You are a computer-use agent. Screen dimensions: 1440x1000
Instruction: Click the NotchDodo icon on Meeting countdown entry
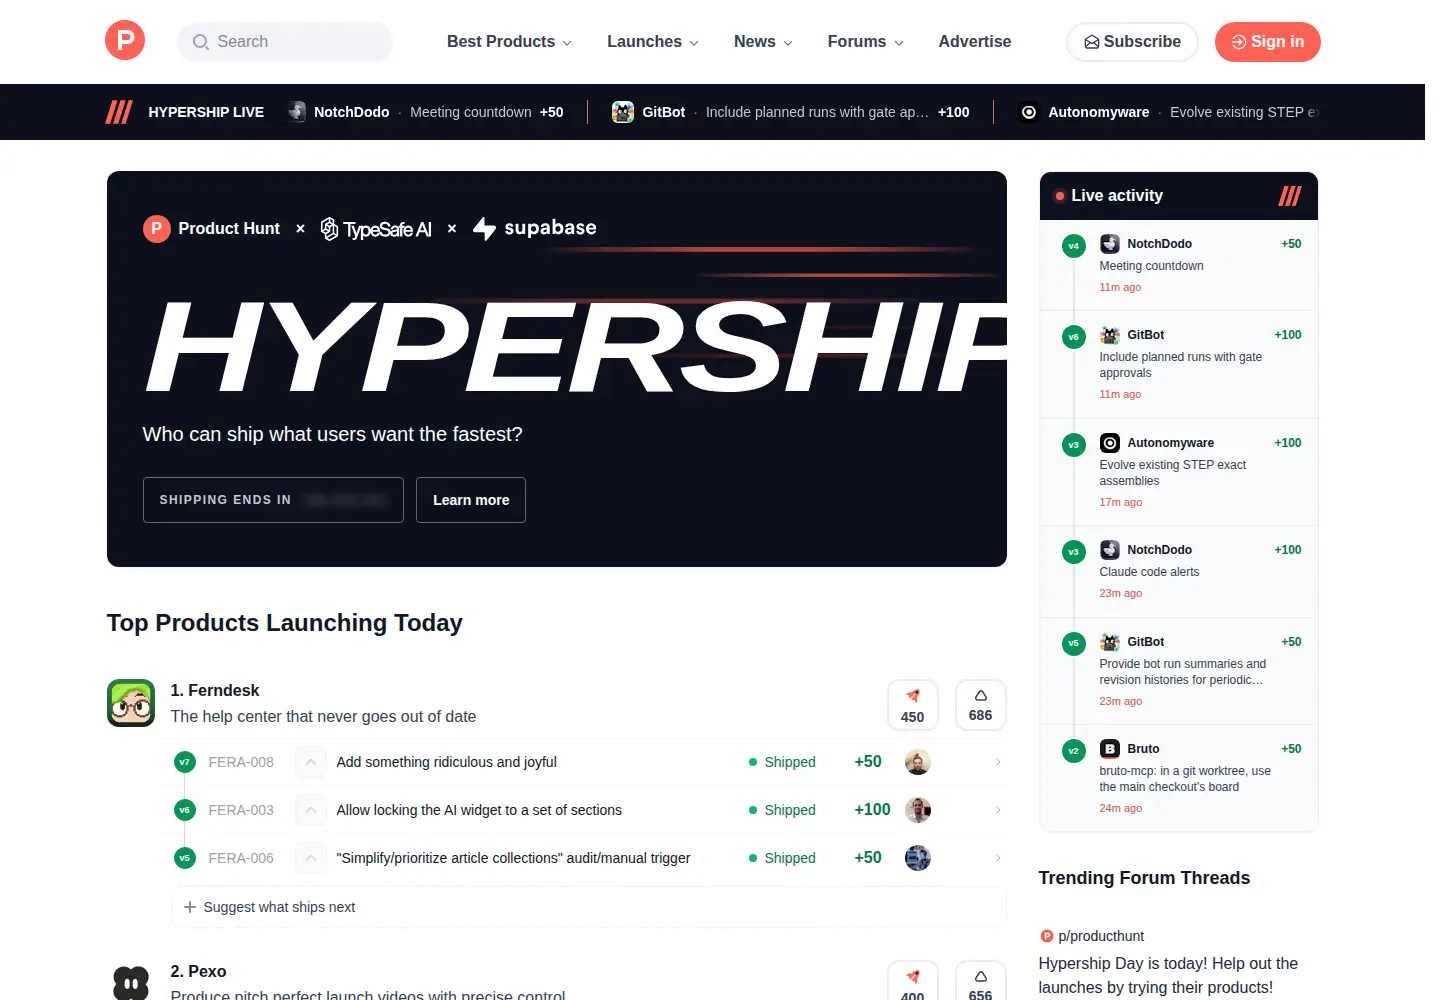click(x=1110, y=244)
